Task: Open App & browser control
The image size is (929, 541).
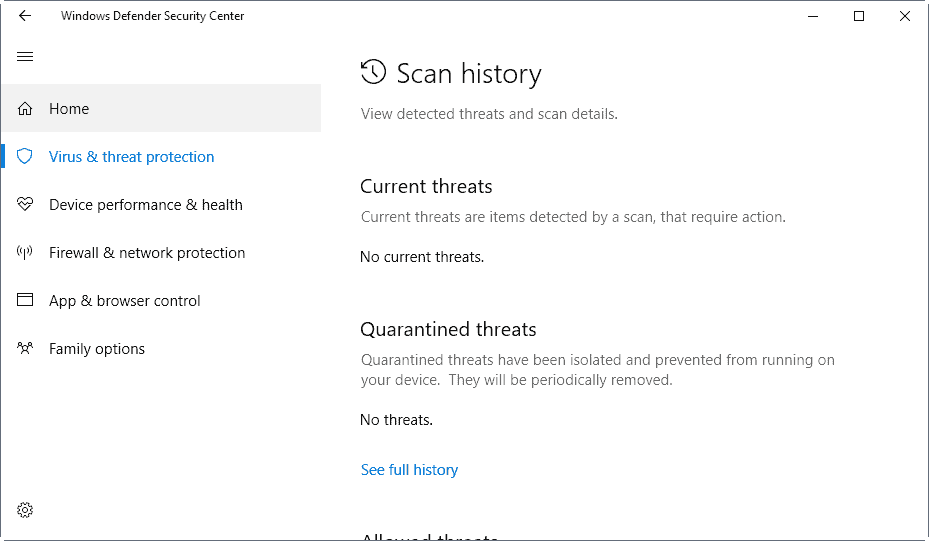Action: pos(161,300)
